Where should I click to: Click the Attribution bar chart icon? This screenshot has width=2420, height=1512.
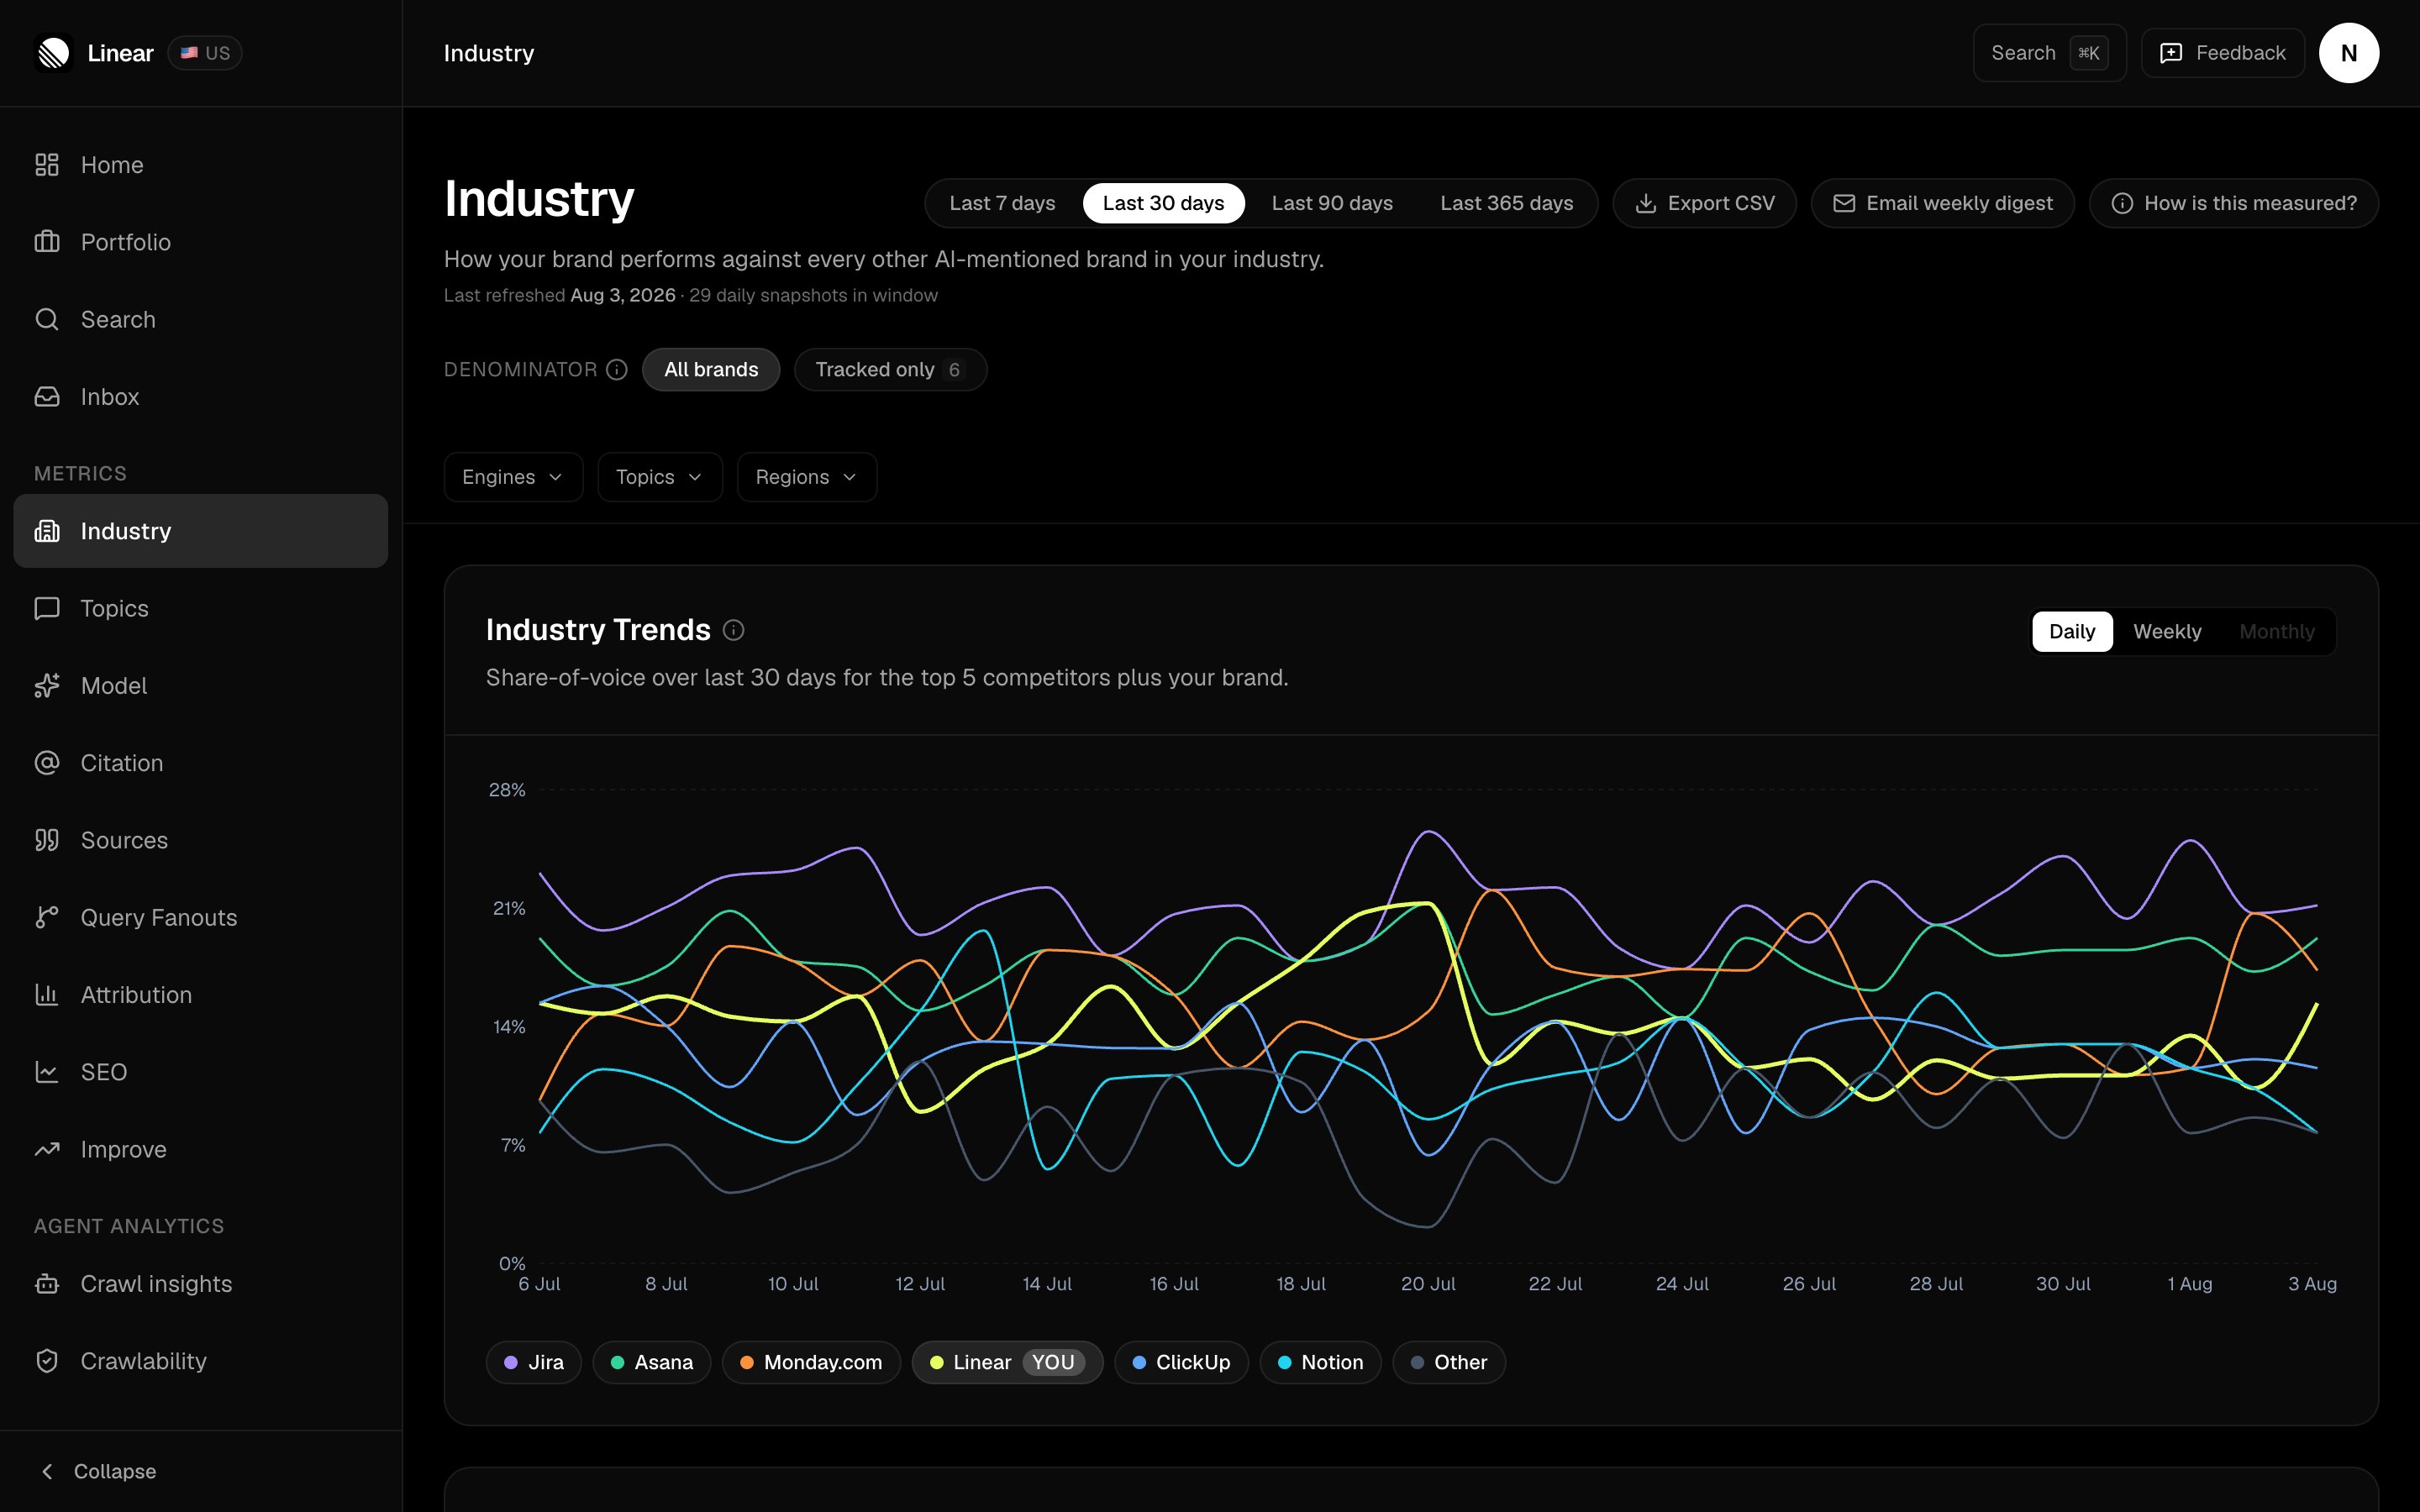[x=47, y=995]
